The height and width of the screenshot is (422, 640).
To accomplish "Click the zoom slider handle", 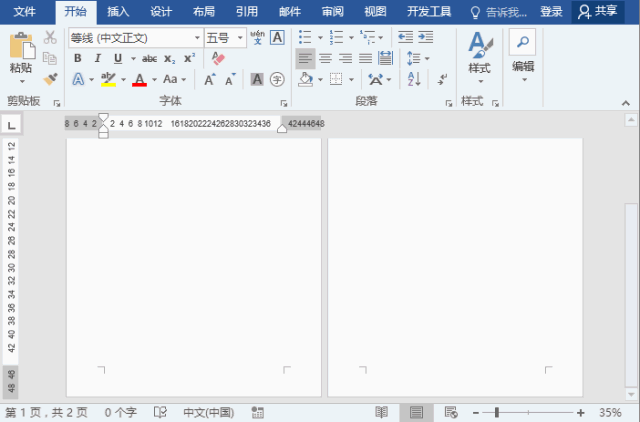I will (497, 413).
